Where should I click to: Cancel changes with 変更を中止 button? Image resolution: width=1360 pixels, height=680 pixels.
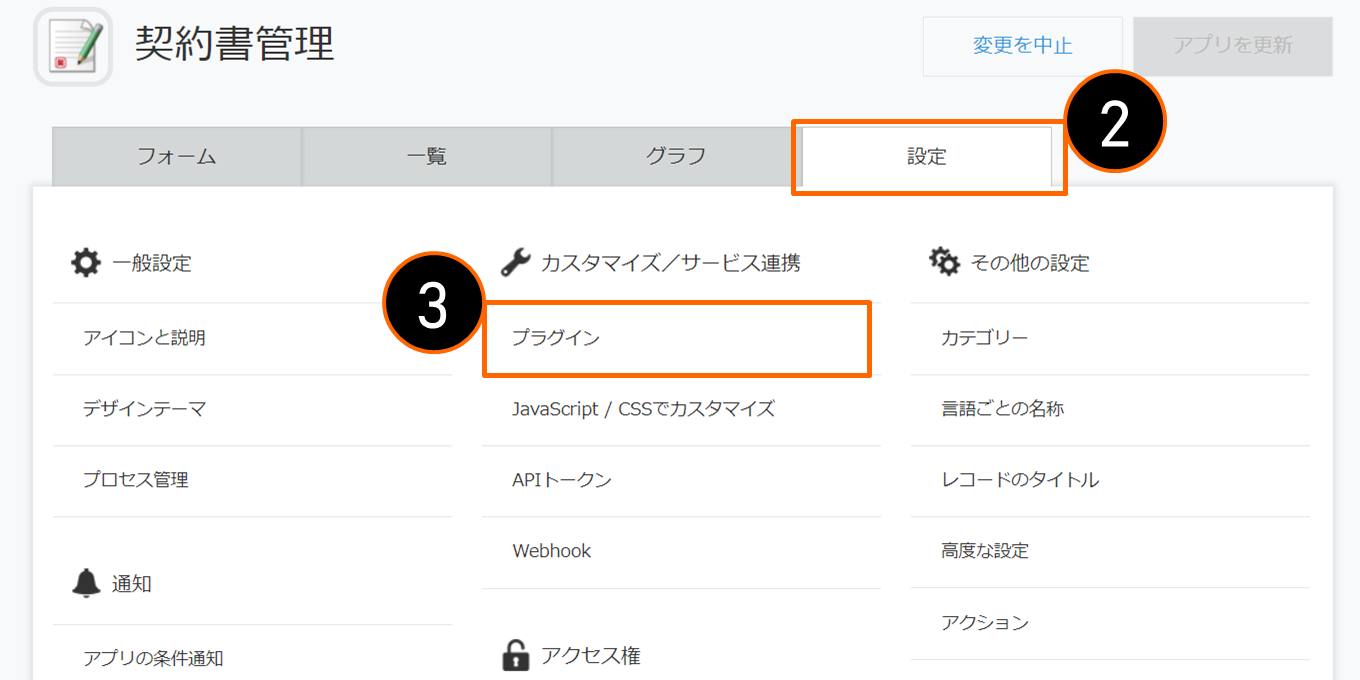(x=1022, y=46)
